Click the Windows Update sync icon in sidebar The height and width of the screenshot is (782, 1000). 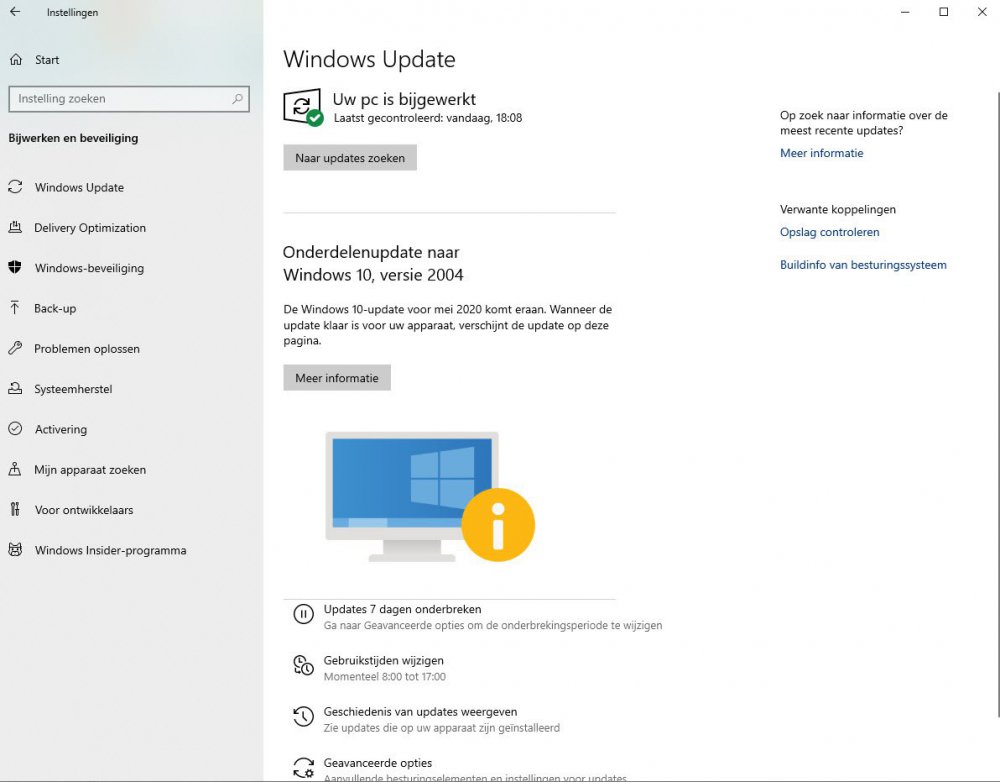(15, 187)
